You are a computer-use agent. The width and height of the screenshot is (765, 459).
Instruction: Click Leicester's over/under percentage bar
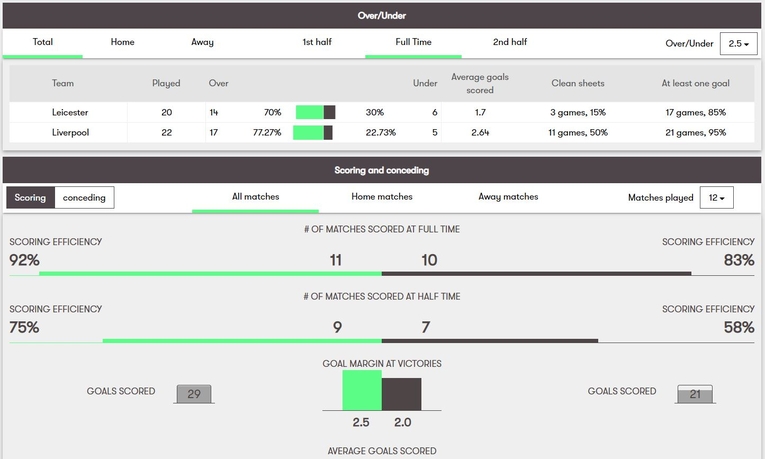315,113
